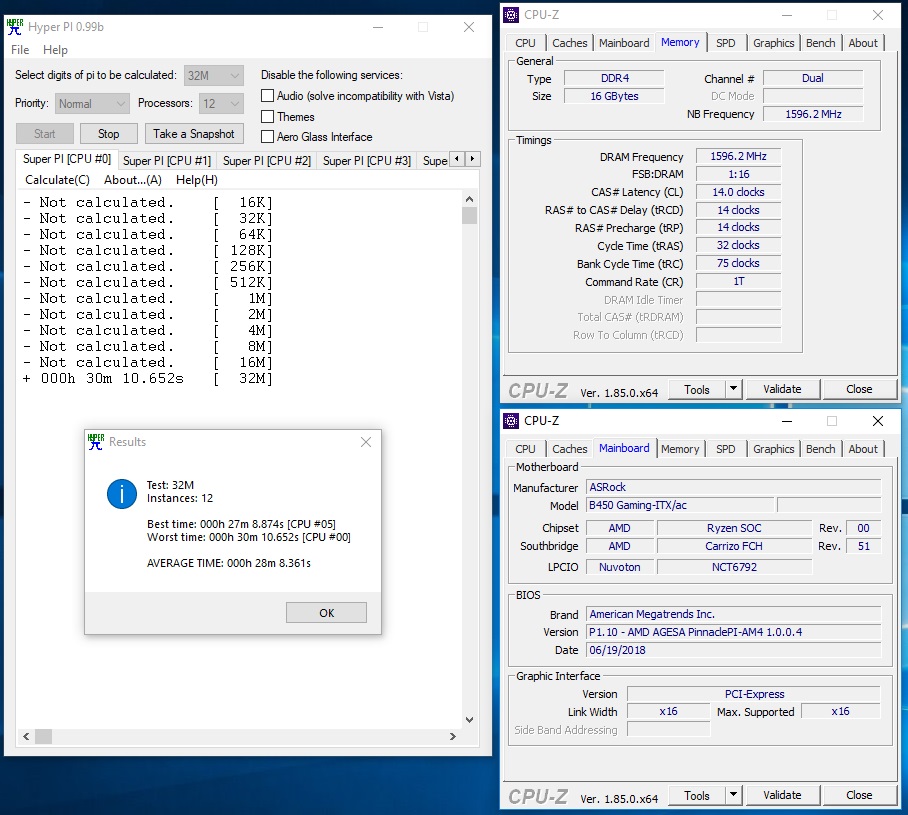Expand the Tools arrow in Memory CPU-Z window
908x815 pixels.
coord(733,389)
